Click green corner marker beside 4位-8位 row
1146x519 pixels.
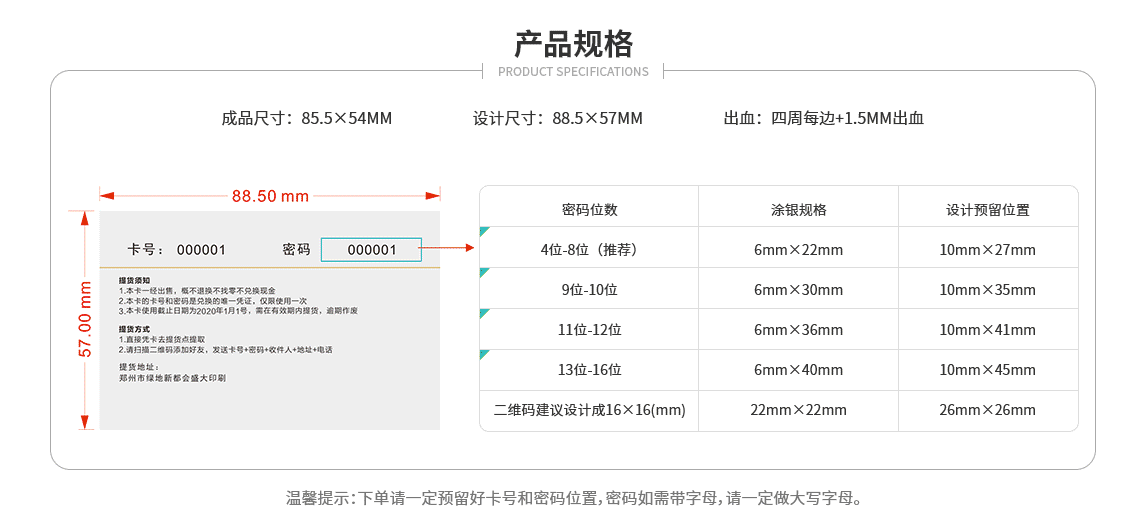pyautogui.click(x=484, y=231)
